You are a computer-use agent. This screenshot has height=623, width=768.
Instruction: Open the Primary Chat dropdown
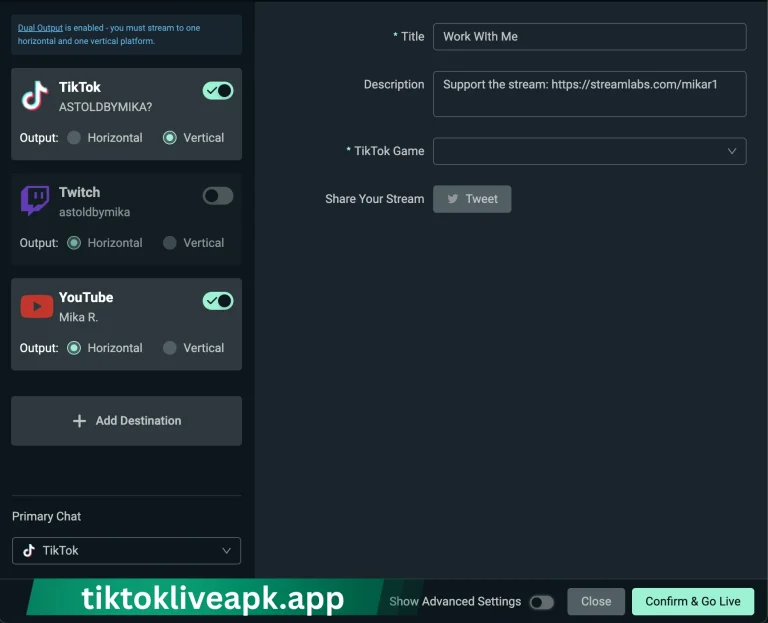coord(126,551)
